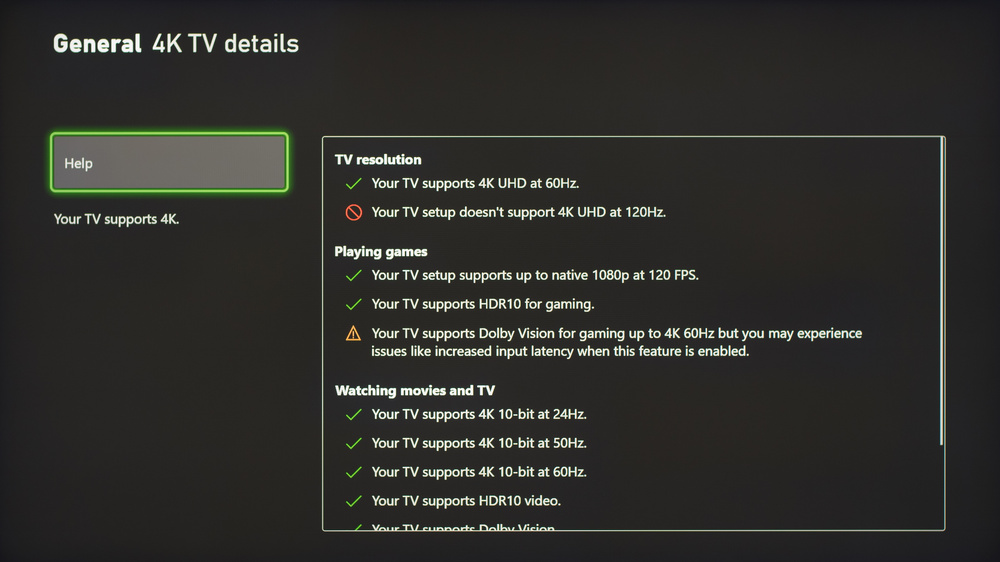Click checkmark next to 4K 10-bit at 60Hz
The image size is (1000, 562).
(x=353, y=472)
